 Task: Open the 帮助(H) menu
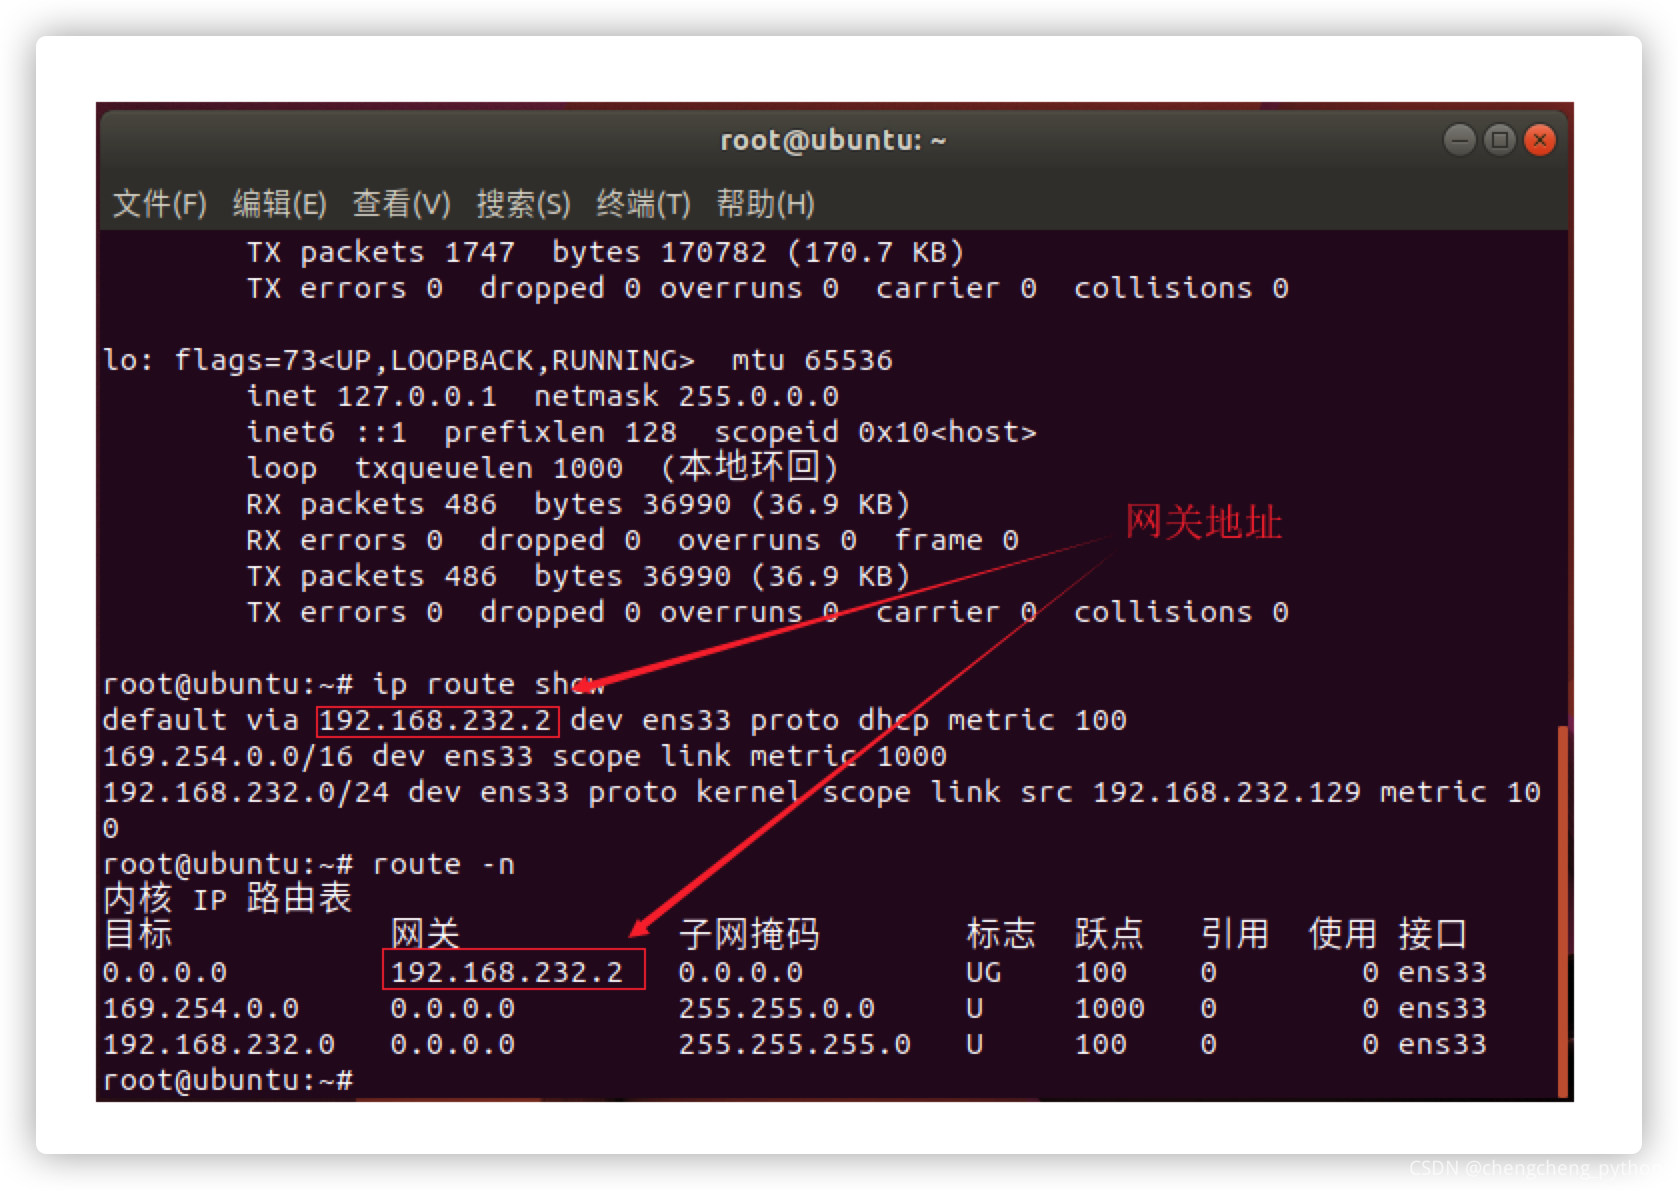click(x=764, y=204)
